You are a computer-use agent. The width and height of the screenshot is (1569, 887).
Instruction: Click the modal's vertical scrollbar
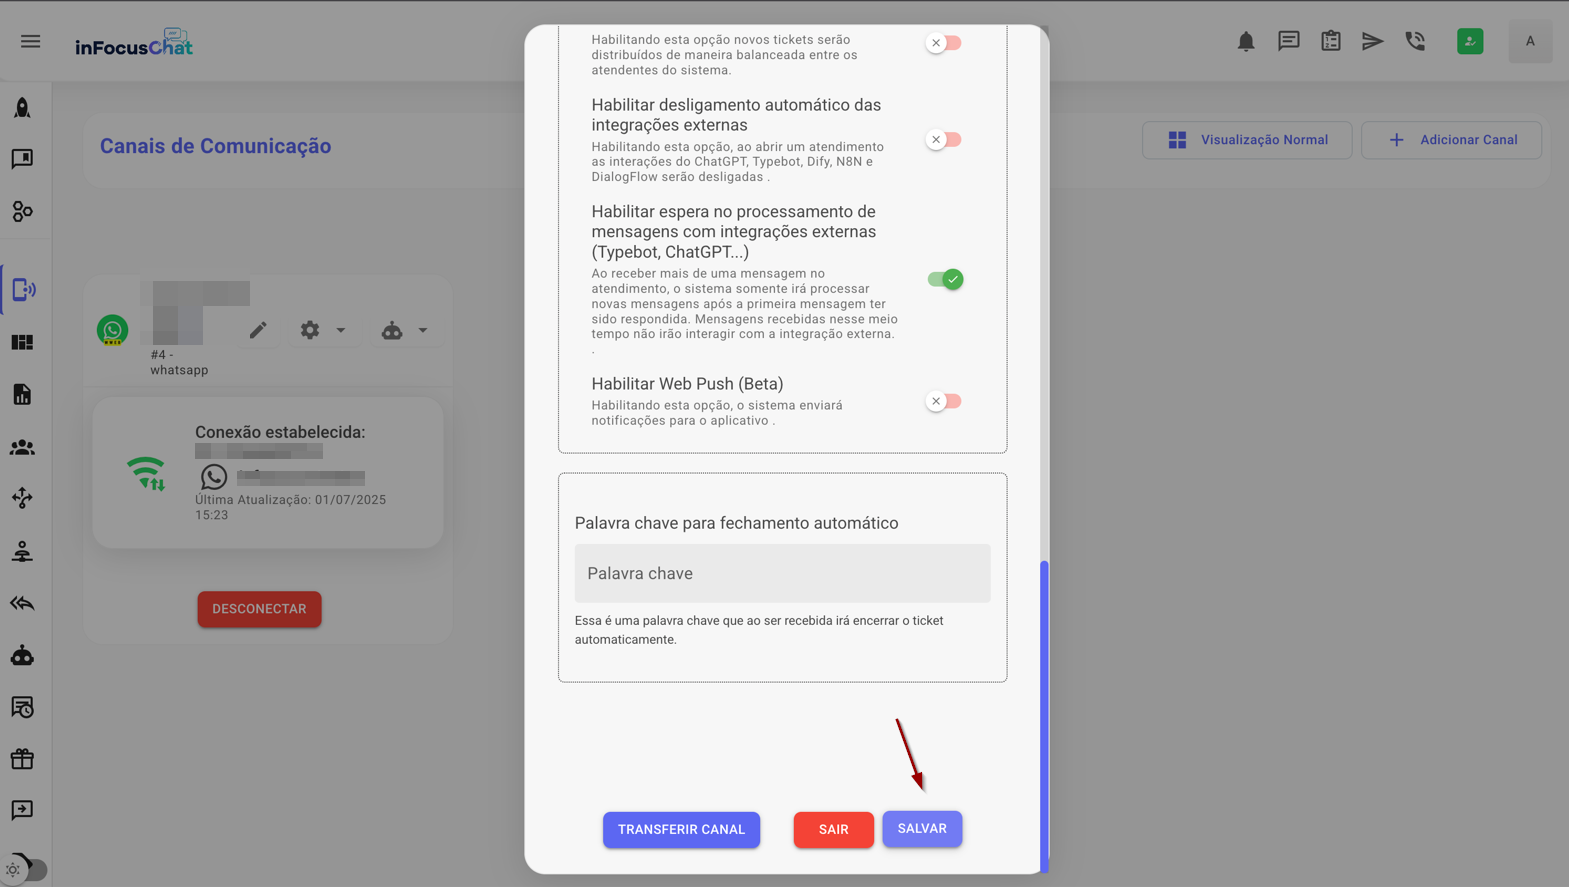[1044, 714]
